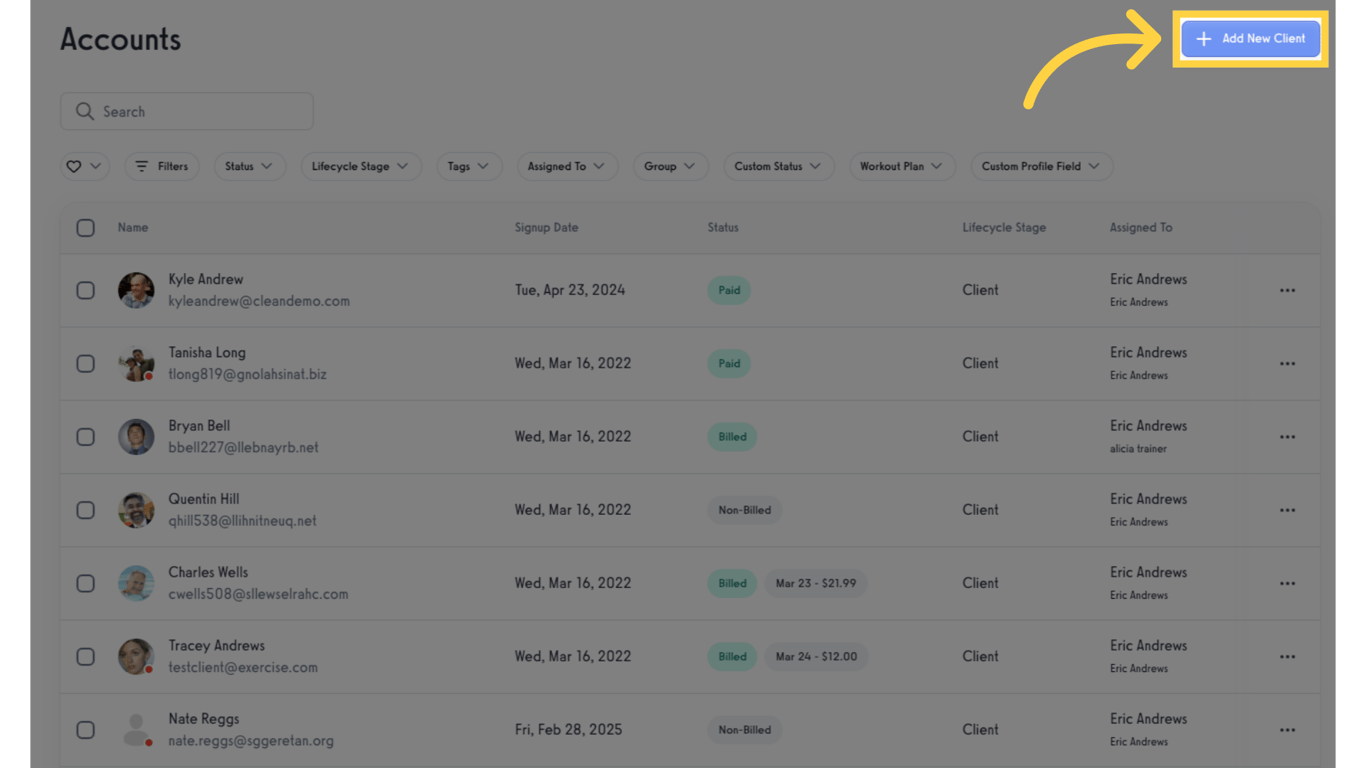
Task: Open the favorites heart filter
Action: pos(84,166)
